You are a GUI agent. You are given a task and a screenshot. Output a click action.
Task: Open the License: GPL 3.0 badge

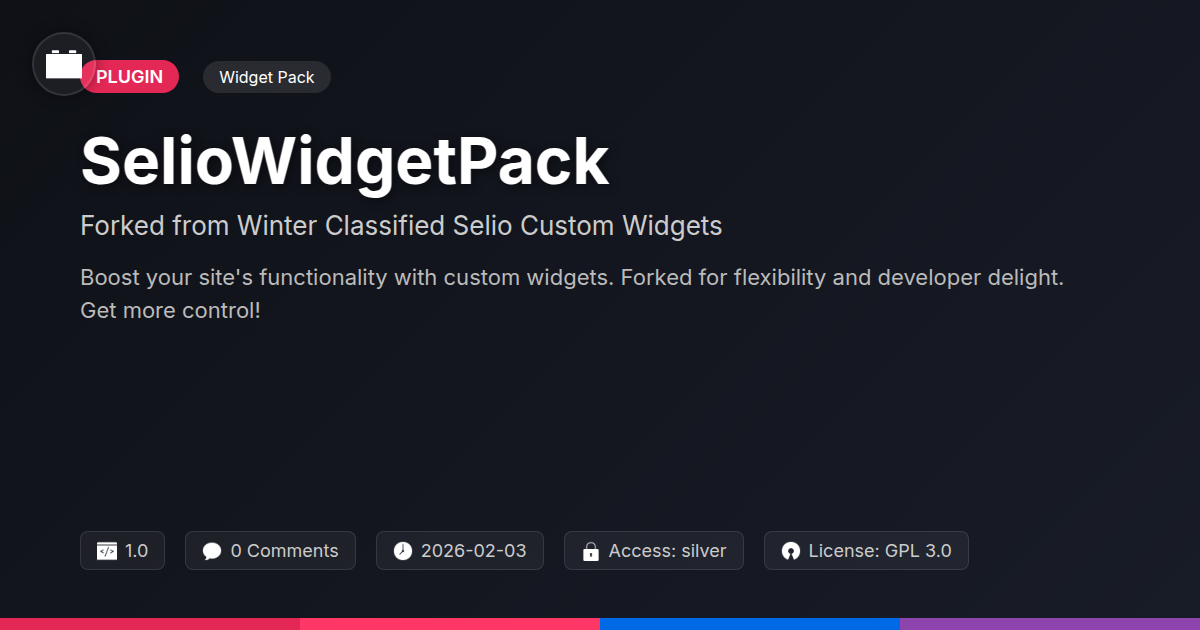coord(866,551)
